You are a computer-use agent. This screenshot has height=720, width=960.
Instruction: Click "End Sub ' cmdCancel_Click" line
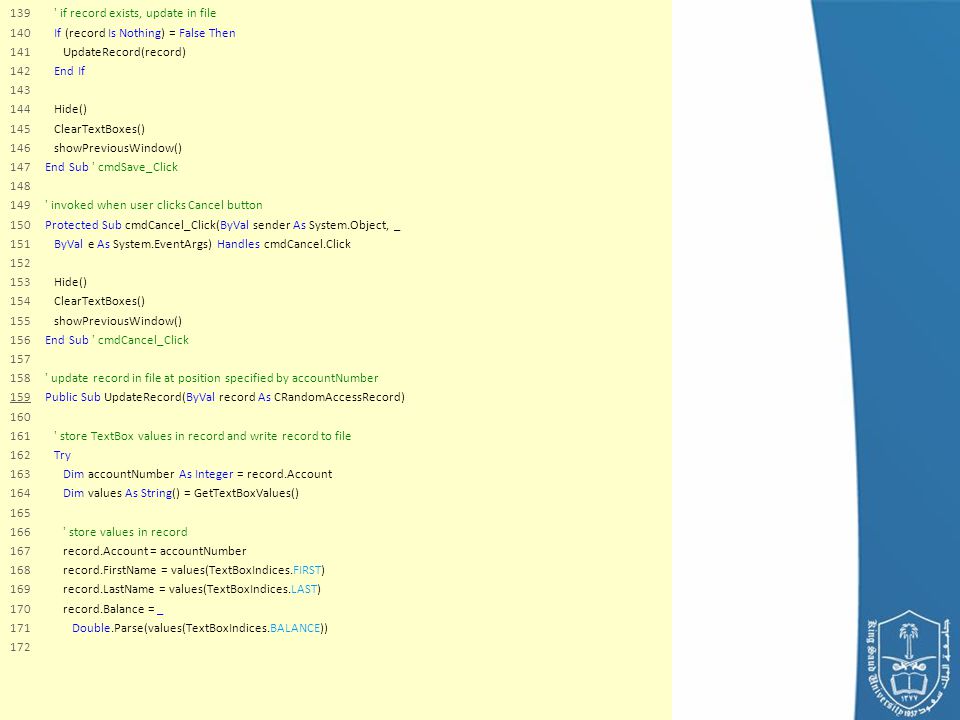pos(117,340)
